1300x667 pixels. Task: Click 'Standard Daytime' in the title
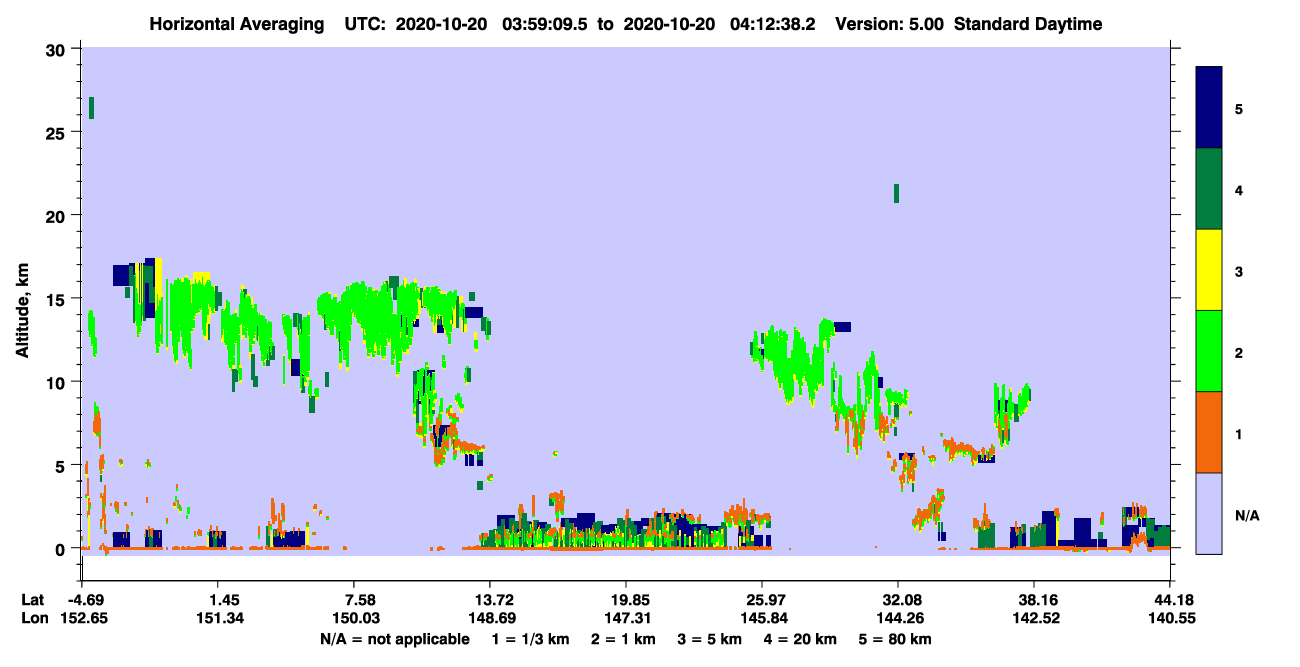point(1028,24)
